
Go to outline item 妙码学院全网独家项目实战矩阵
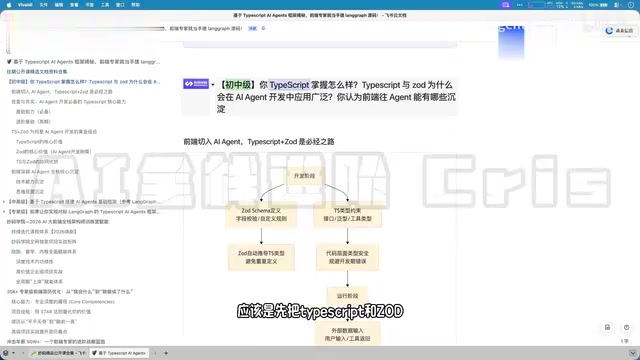(44, 242)
